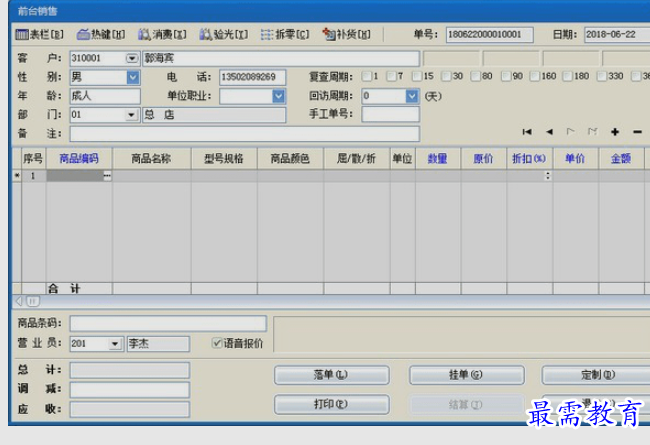Click the 打印(P) button
This screenshot has height=445, width=650.
point(332,404)
